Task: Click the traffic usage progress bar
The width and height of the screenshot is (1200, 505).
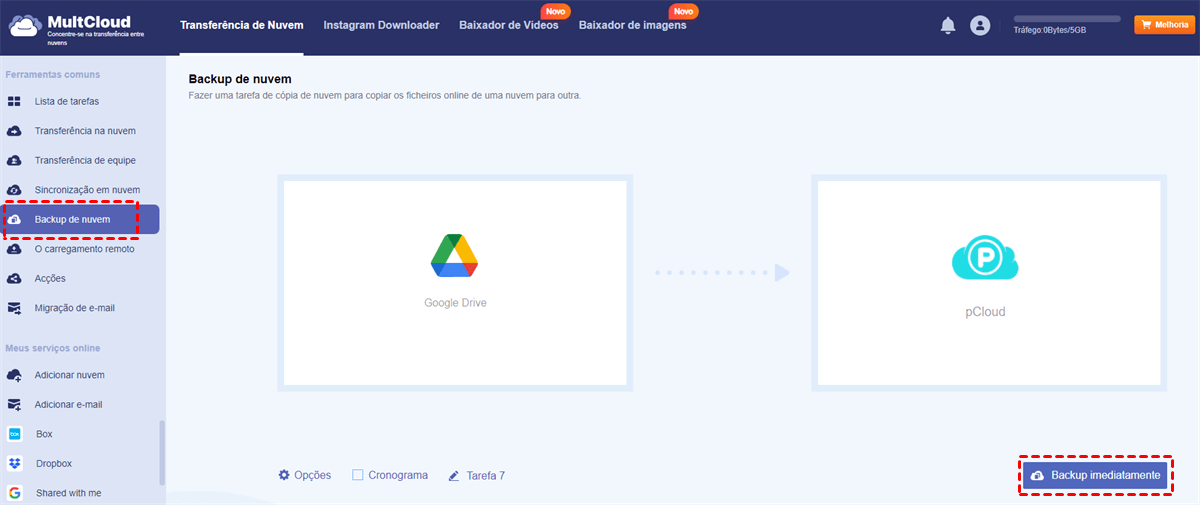Action: 1067,18
